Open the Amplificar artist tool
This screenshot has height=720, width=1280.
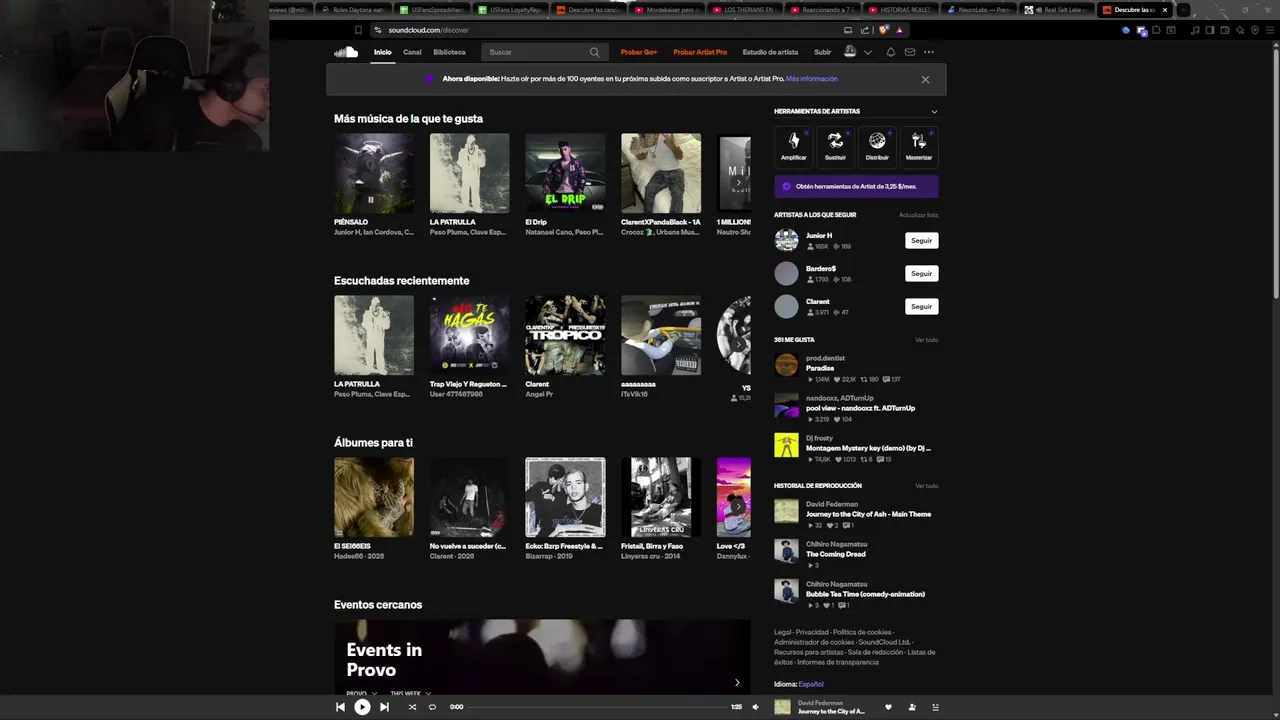coord(793,146)
